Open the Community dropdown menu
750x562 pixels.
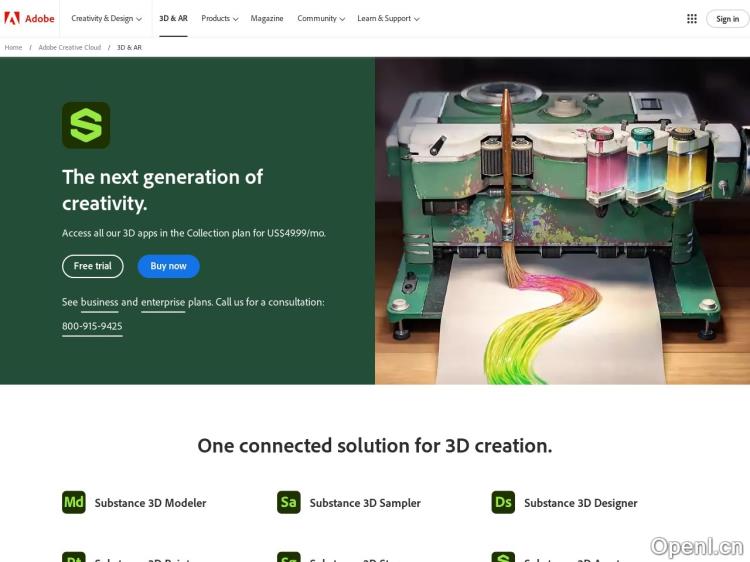click(320, 18)
